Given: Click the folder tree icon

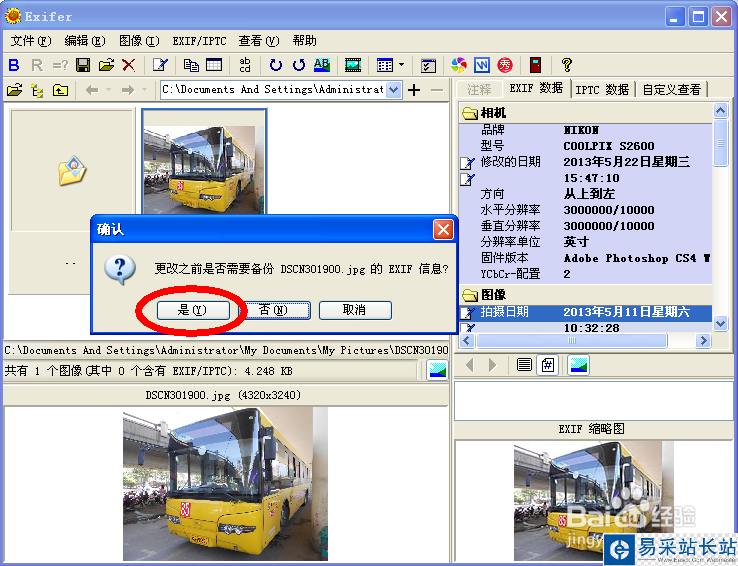Looking at the screenshot, I should click(x=37, y=90).
